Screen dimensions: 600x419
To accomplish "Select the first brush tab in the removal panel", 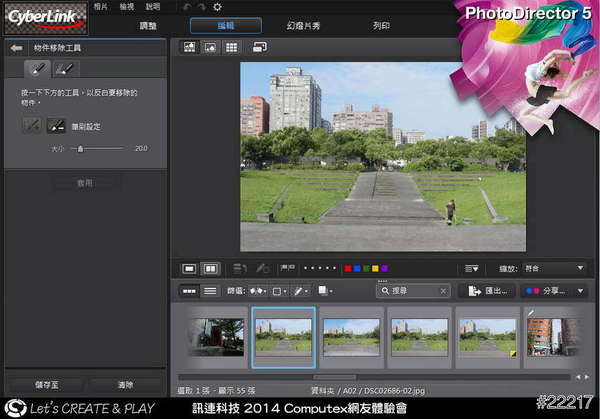I will click(x=36, y=68).
